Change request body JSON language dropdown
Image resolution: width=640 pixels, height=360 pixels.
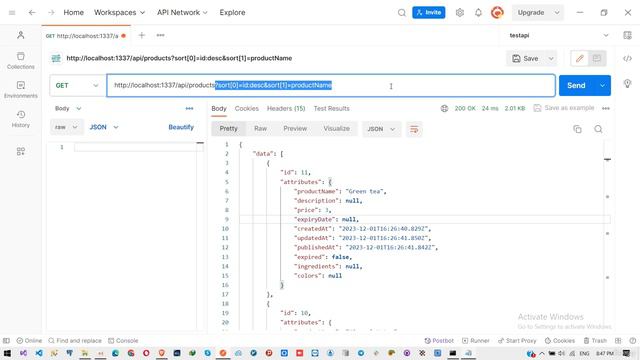[104, 127]
